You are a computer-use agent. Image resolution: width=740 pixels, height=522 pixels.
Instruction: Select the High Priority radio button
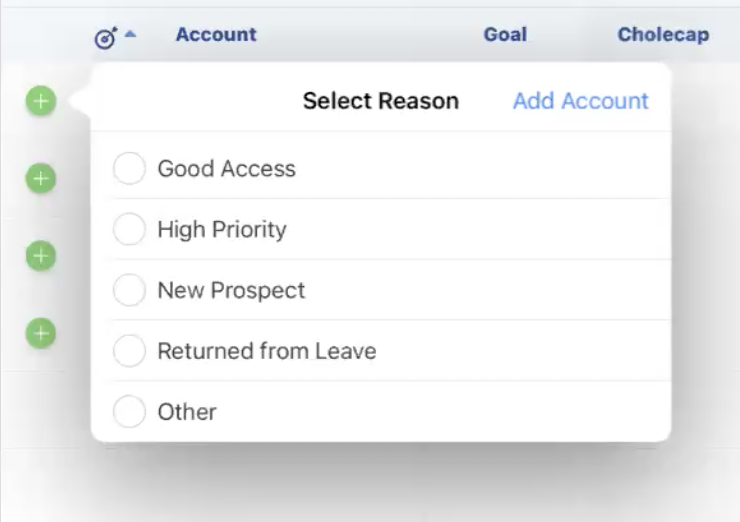pos(129,230)
